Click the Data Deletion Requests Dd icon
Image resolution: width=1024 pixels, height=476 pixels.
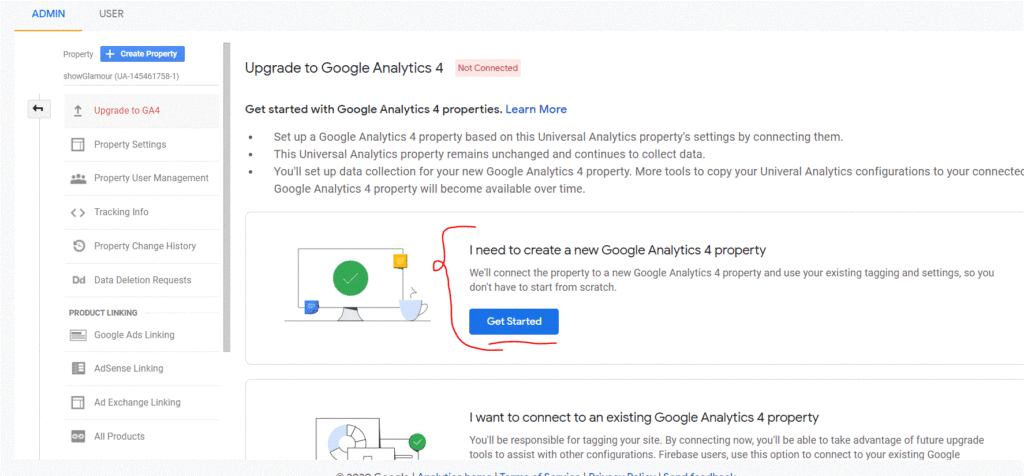78,280
